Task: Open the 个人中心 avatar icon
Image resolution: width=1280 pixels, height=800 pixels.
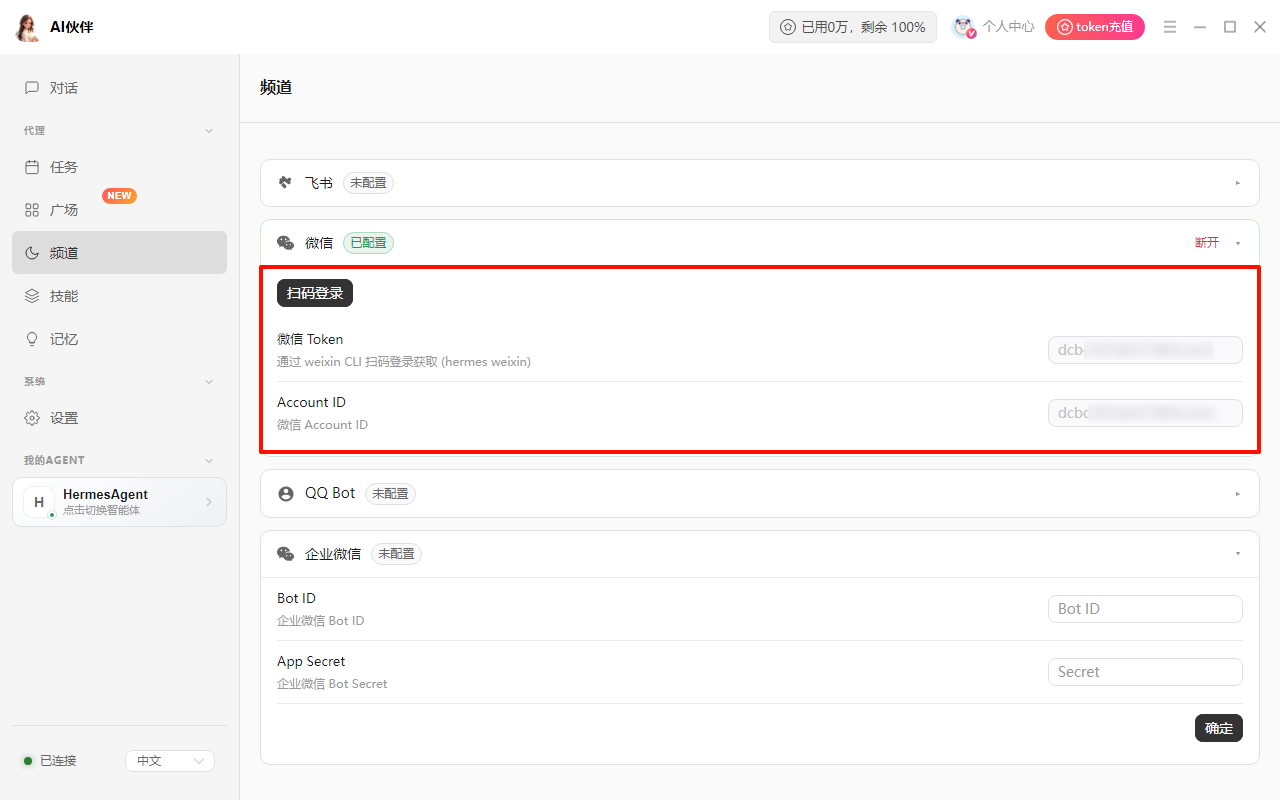Action: click(964, 27)
